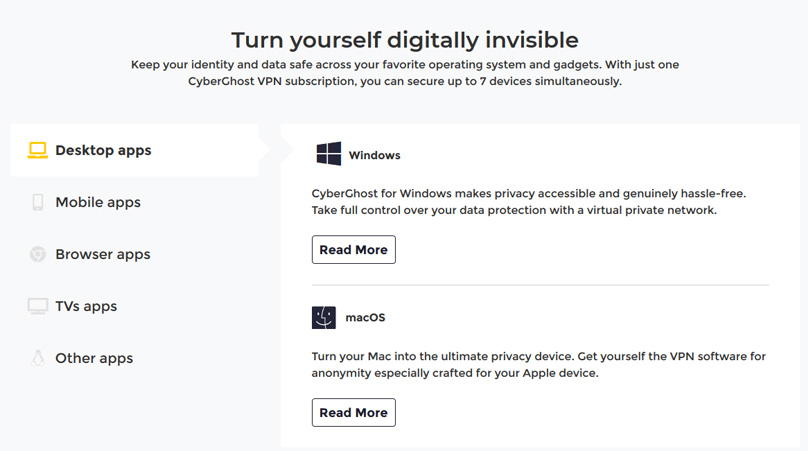Screen dimensions: 808x451
Task: Click the Chrome icon beside Browser apps
Action: click(x=38, y=254)
